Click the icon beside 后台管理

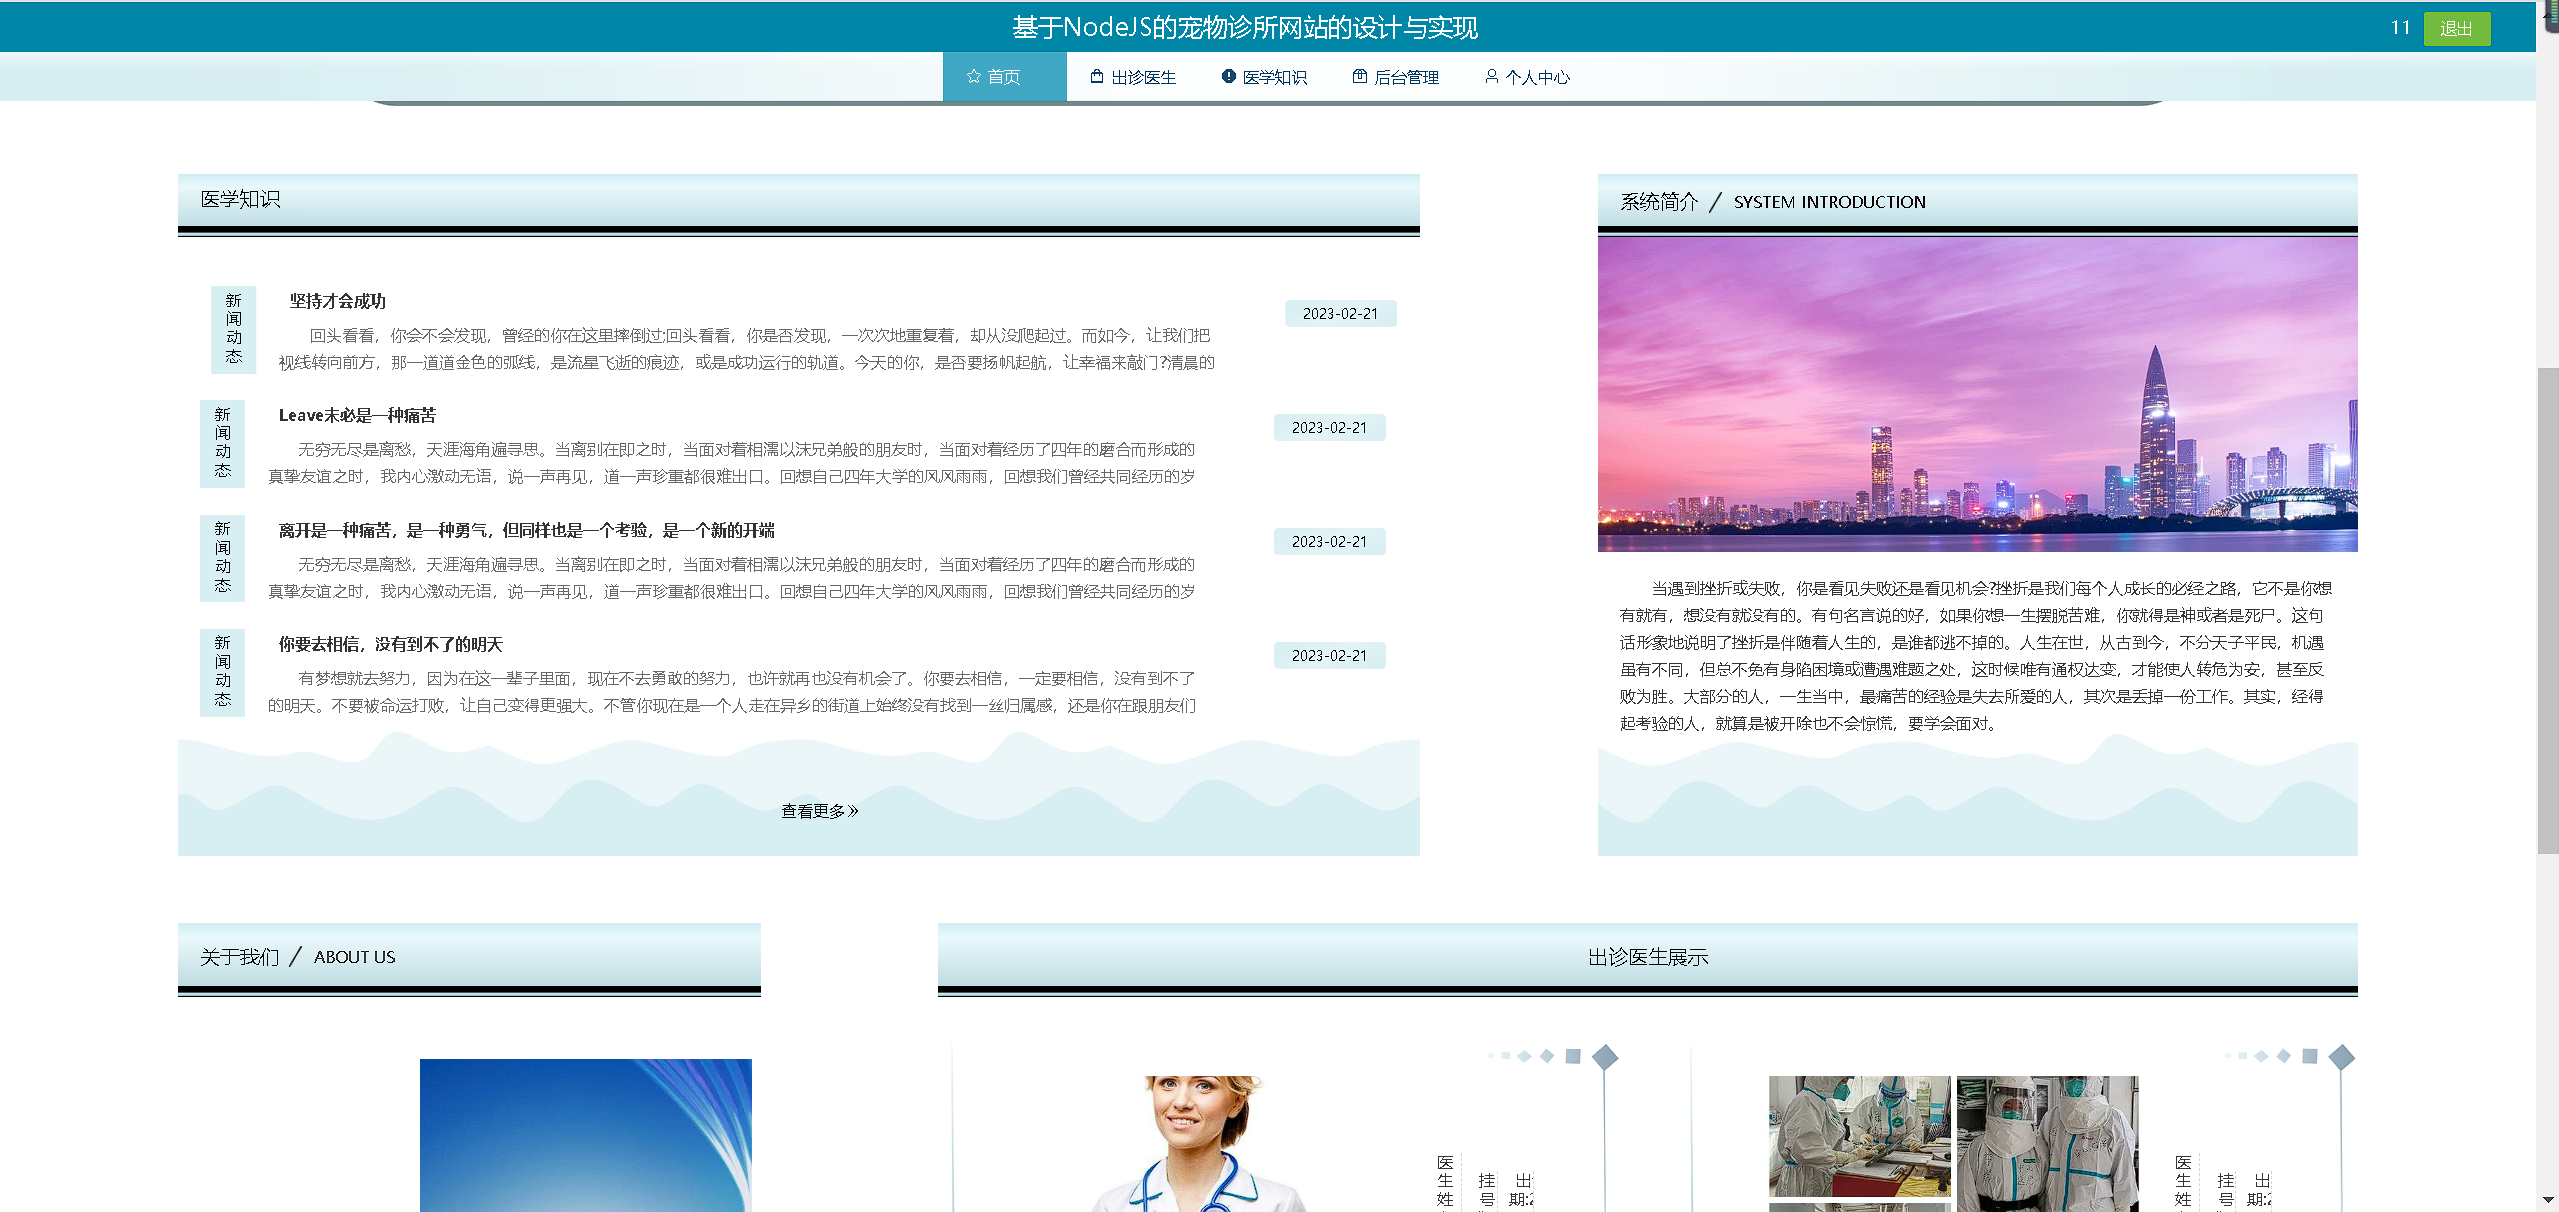1359,77
